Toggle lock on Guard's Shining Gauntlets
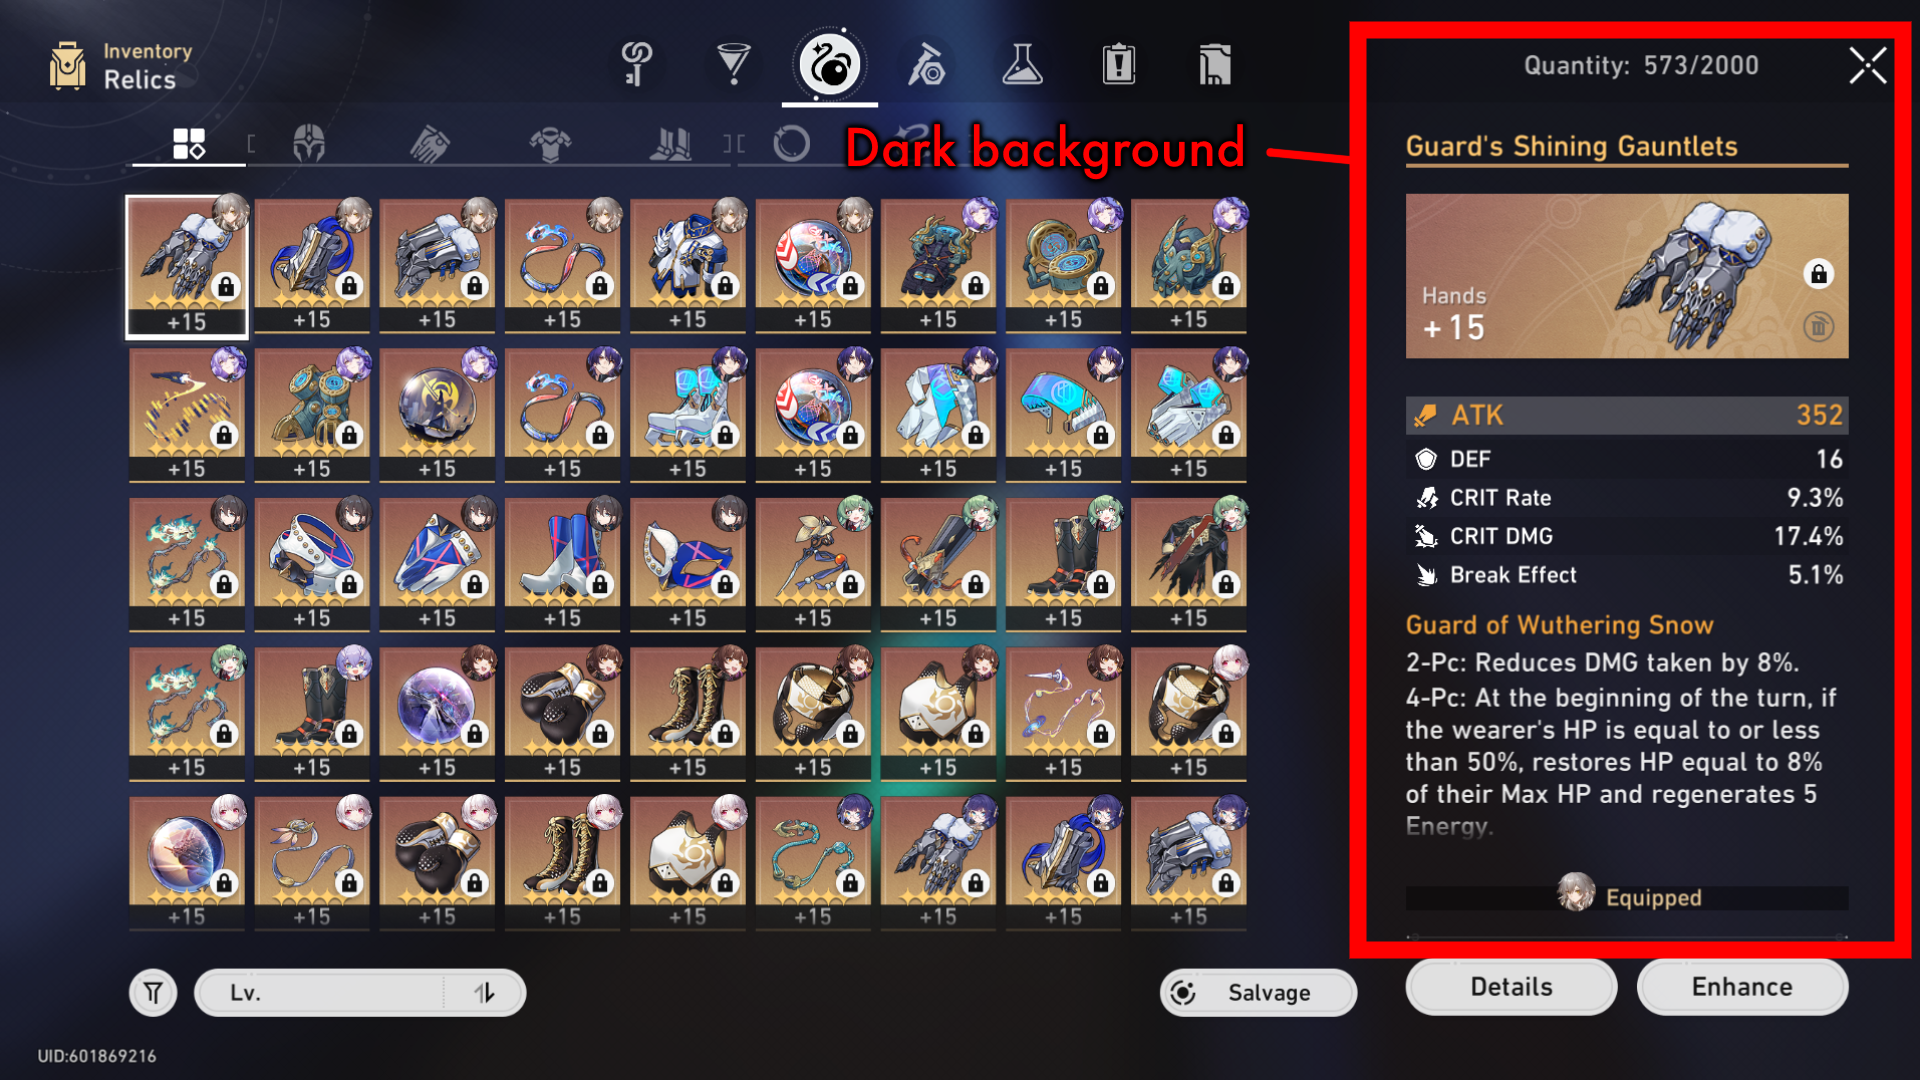The width and height of the screenshot is (1920, 1080). point(1819,274)
